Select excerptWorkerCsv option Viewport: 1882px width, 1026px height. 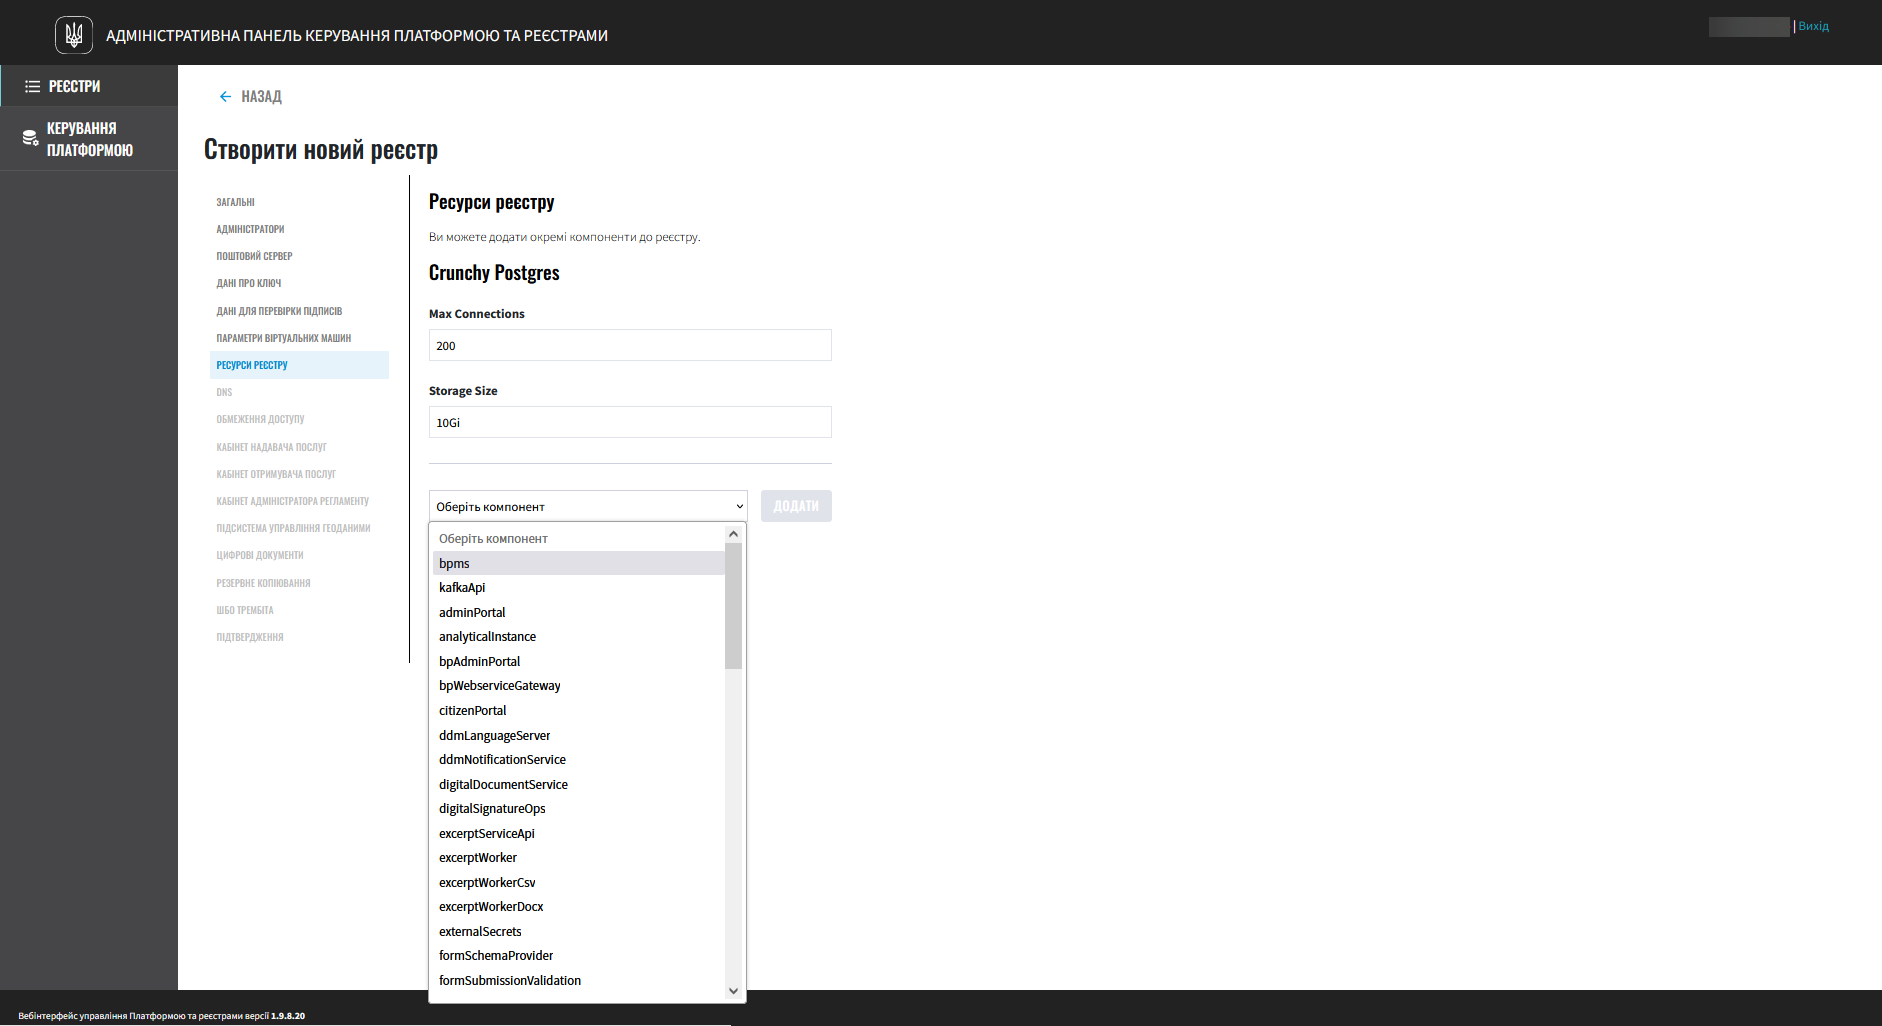pyautogui.click(x=578, y=882)
